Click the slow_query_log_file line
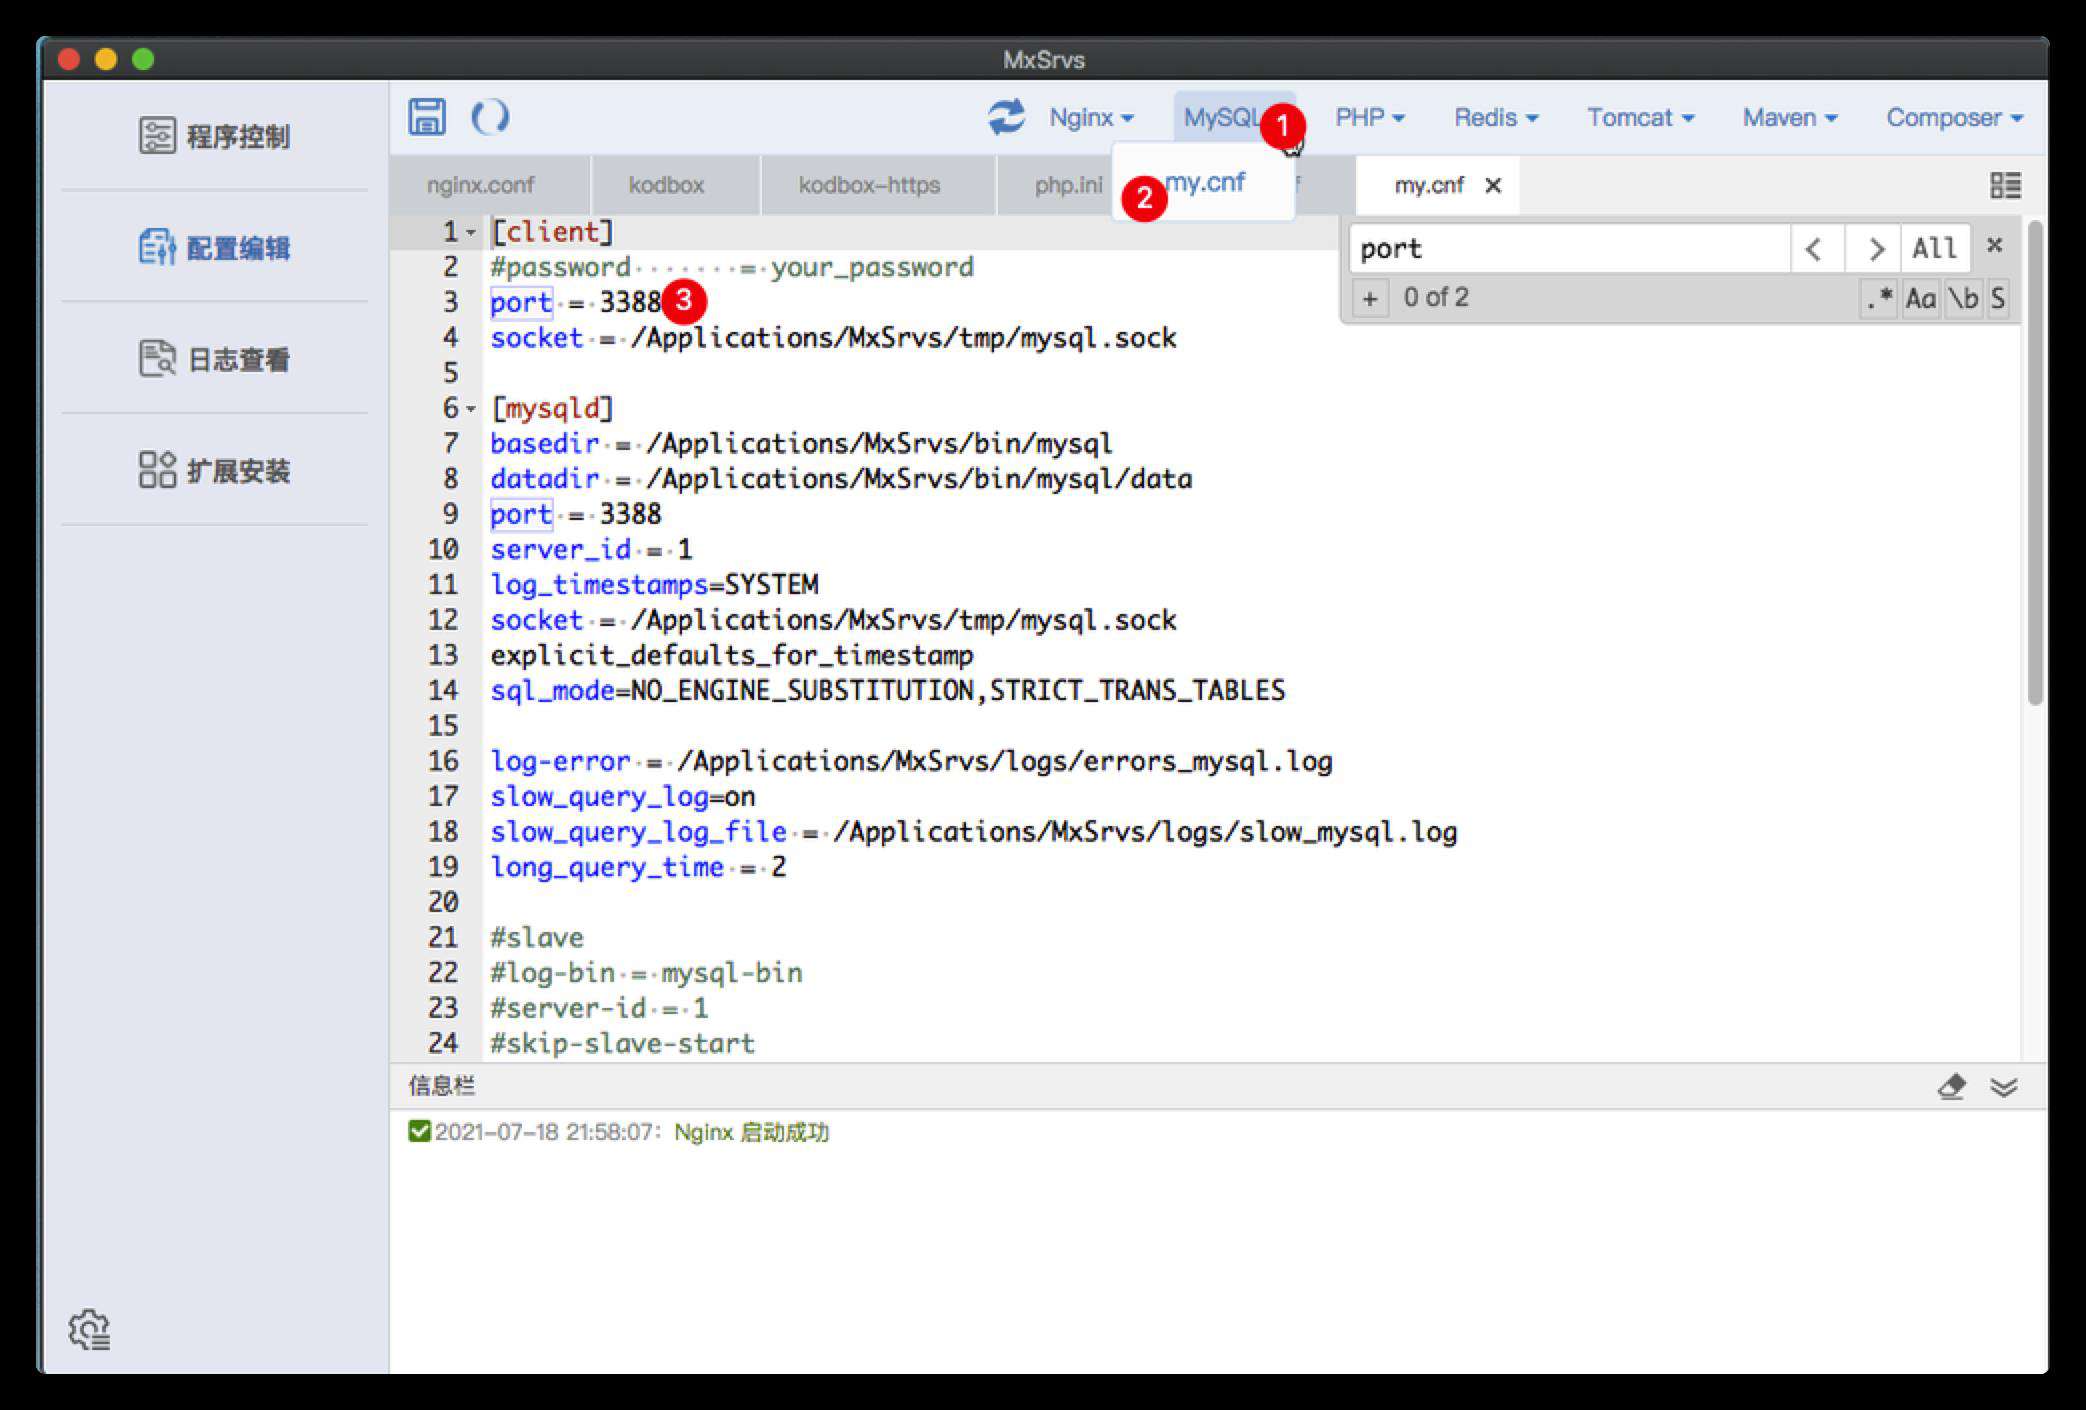This screenshot has width=2086, height=1410. click(973, 831)
